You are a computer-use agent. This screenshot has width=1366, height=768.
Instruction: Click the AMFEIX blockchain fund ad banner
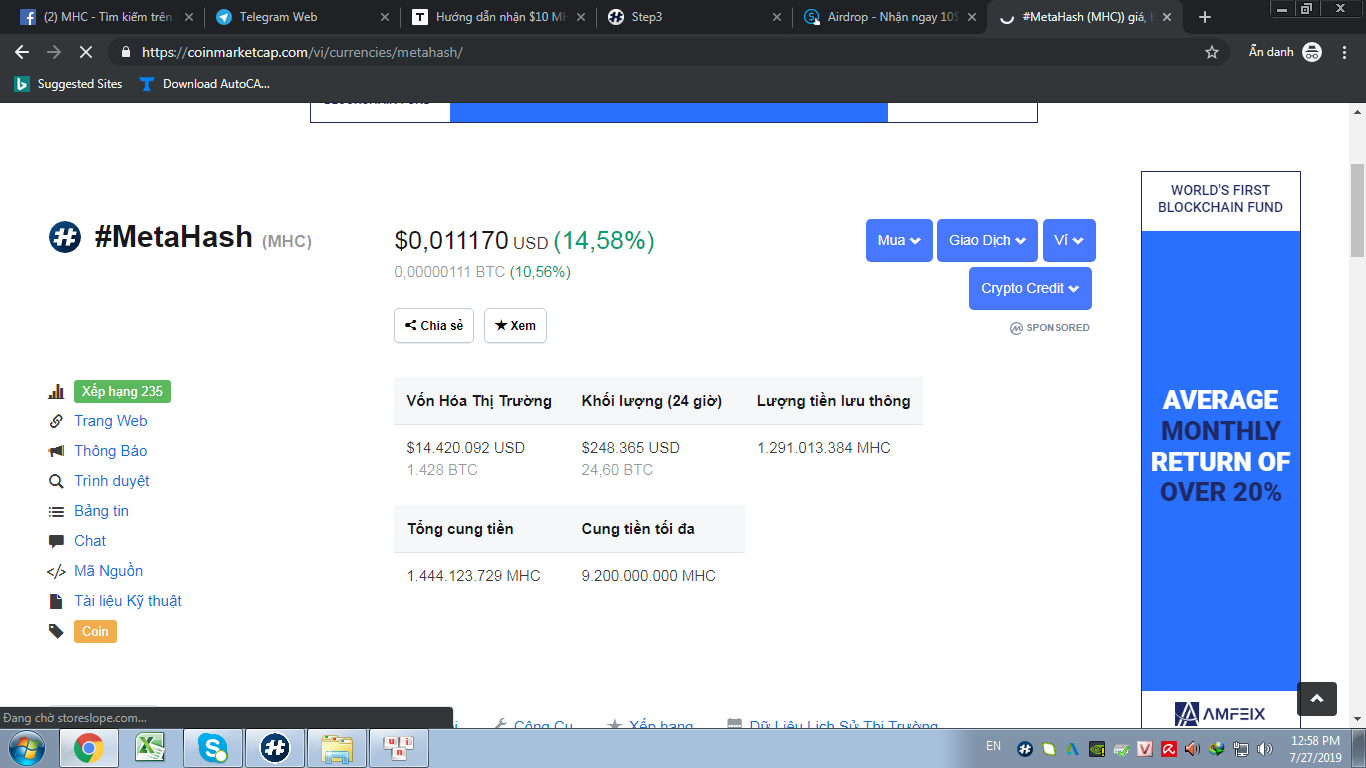click(x=1221, y=452)
